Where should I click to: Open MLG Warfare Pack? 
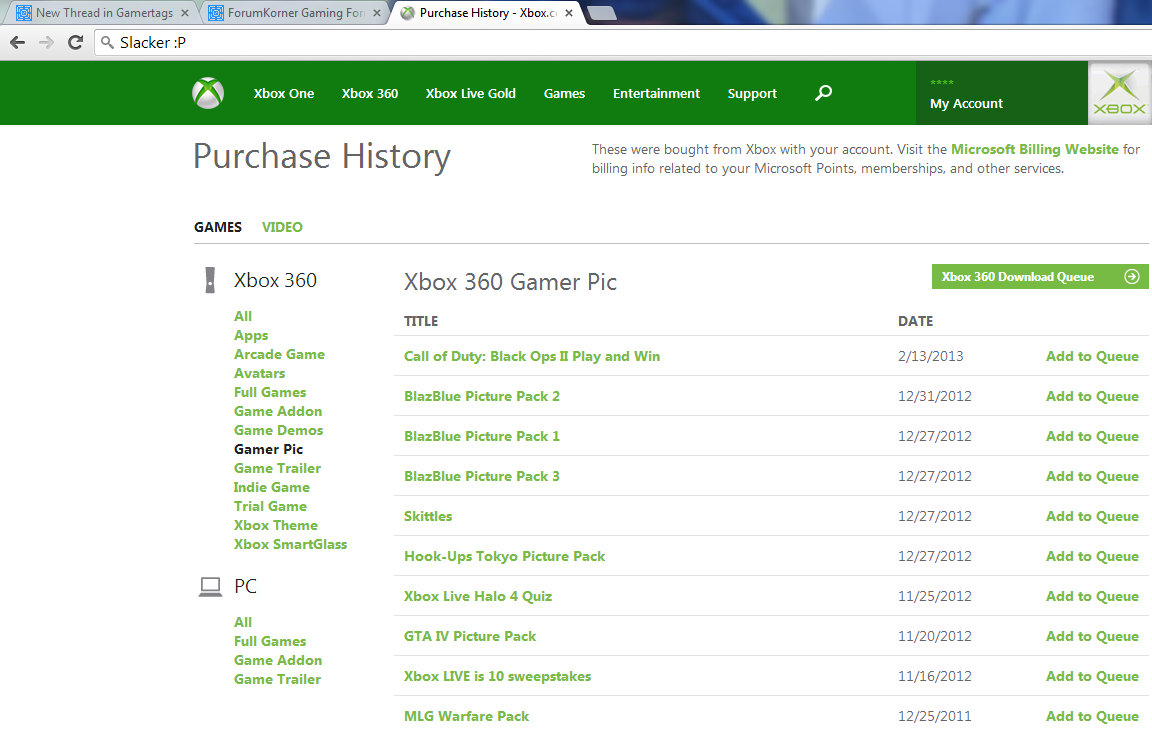coord(467,716)
